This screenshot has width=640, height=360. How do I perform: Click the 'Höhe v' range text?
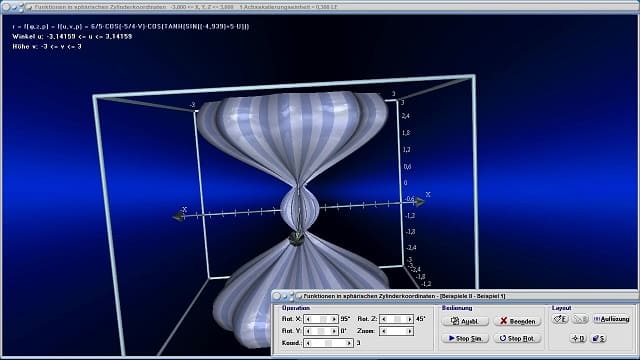click(x=47, y=47)
